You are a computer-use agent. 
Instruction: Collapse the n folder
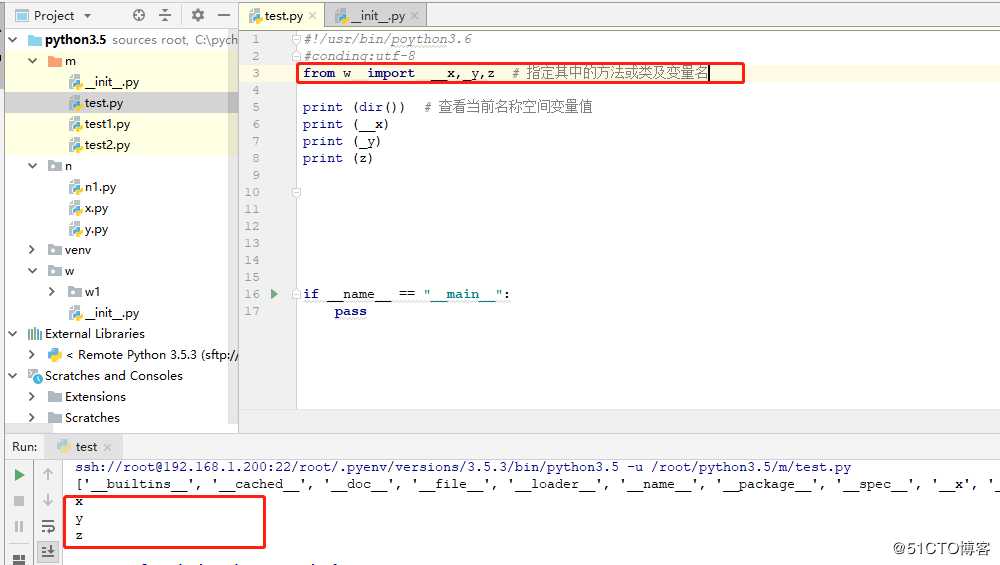(33, 166)
